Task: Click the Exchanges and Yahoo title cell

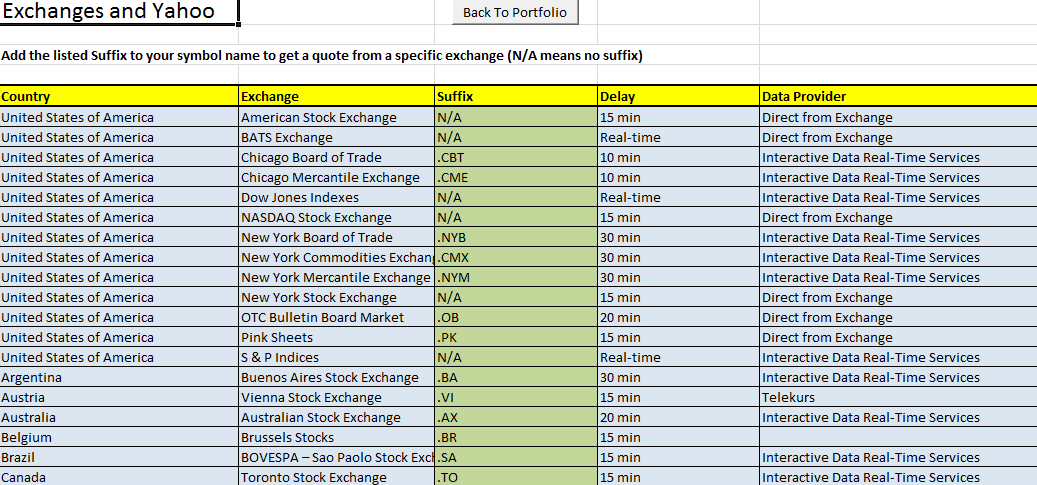Action: coord(118,12)
